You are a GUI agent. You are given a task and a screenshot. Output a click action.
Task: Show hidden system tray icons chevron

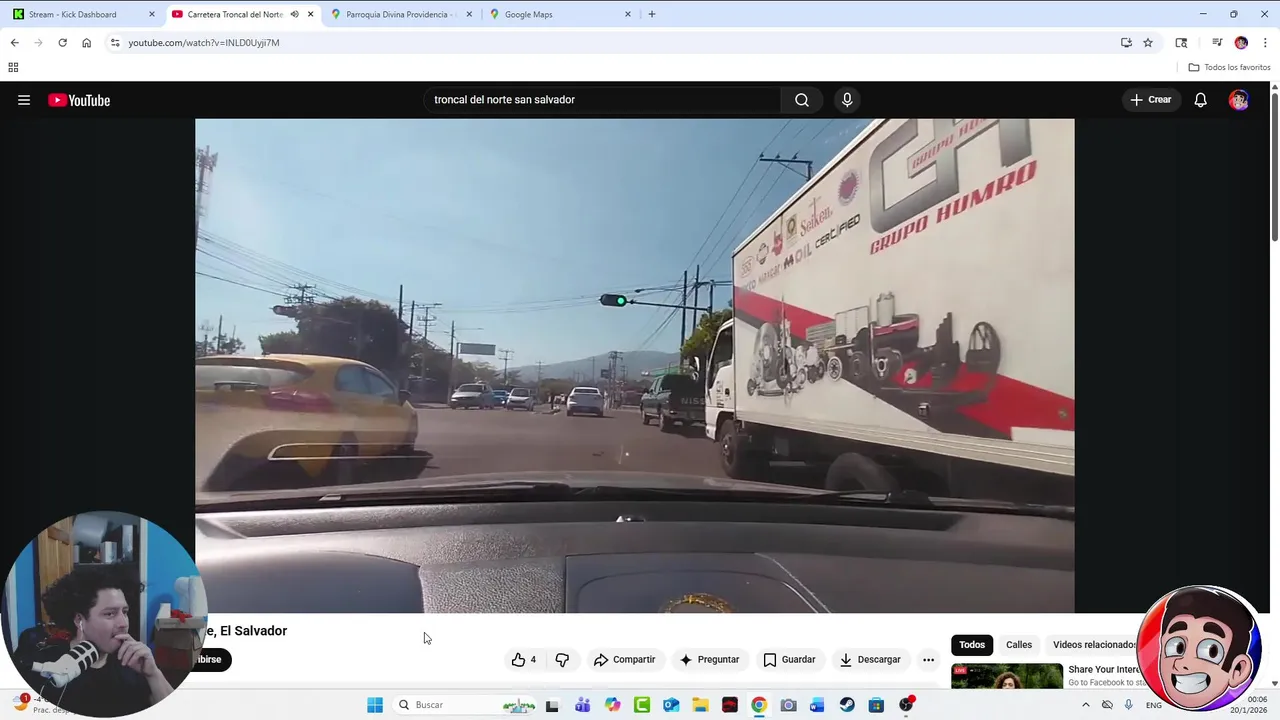pyautogui.click(x=1086, y=705)
